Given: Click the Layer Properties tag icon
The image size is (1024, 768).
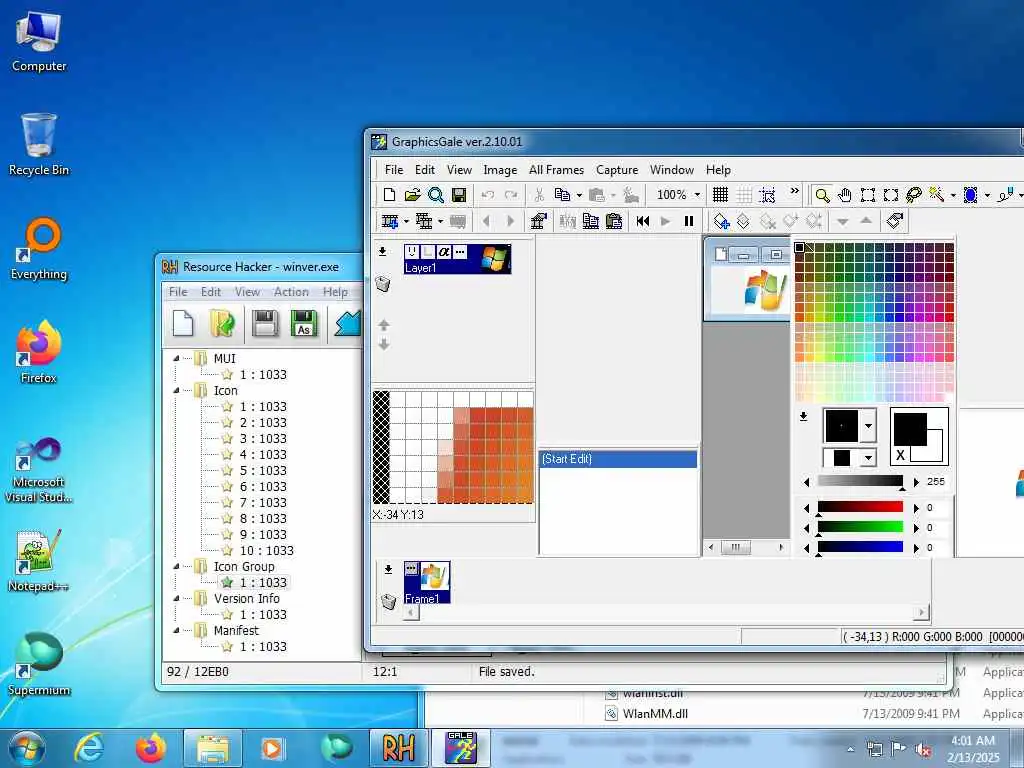Looking at the screenshot, I should [895, 221].
